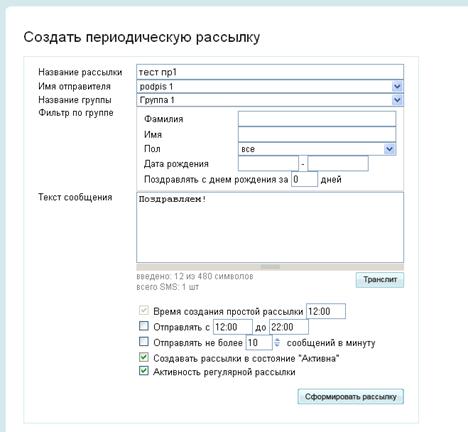The image size is (468, 432).
Task: Enable the 'Отправлять не более' limit checkbox
Action: click(x=144, y=342)
